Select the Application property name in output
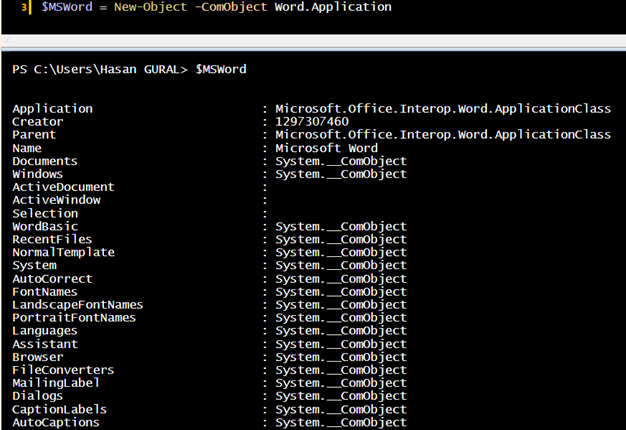626x430 pixels. [x=52, y=109]
